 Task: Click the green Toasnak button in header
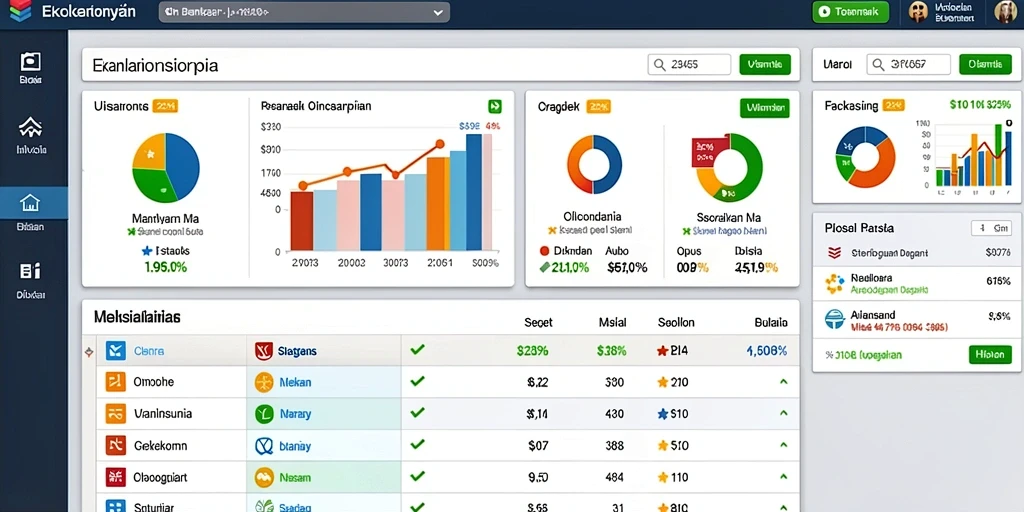coord(850,12)
